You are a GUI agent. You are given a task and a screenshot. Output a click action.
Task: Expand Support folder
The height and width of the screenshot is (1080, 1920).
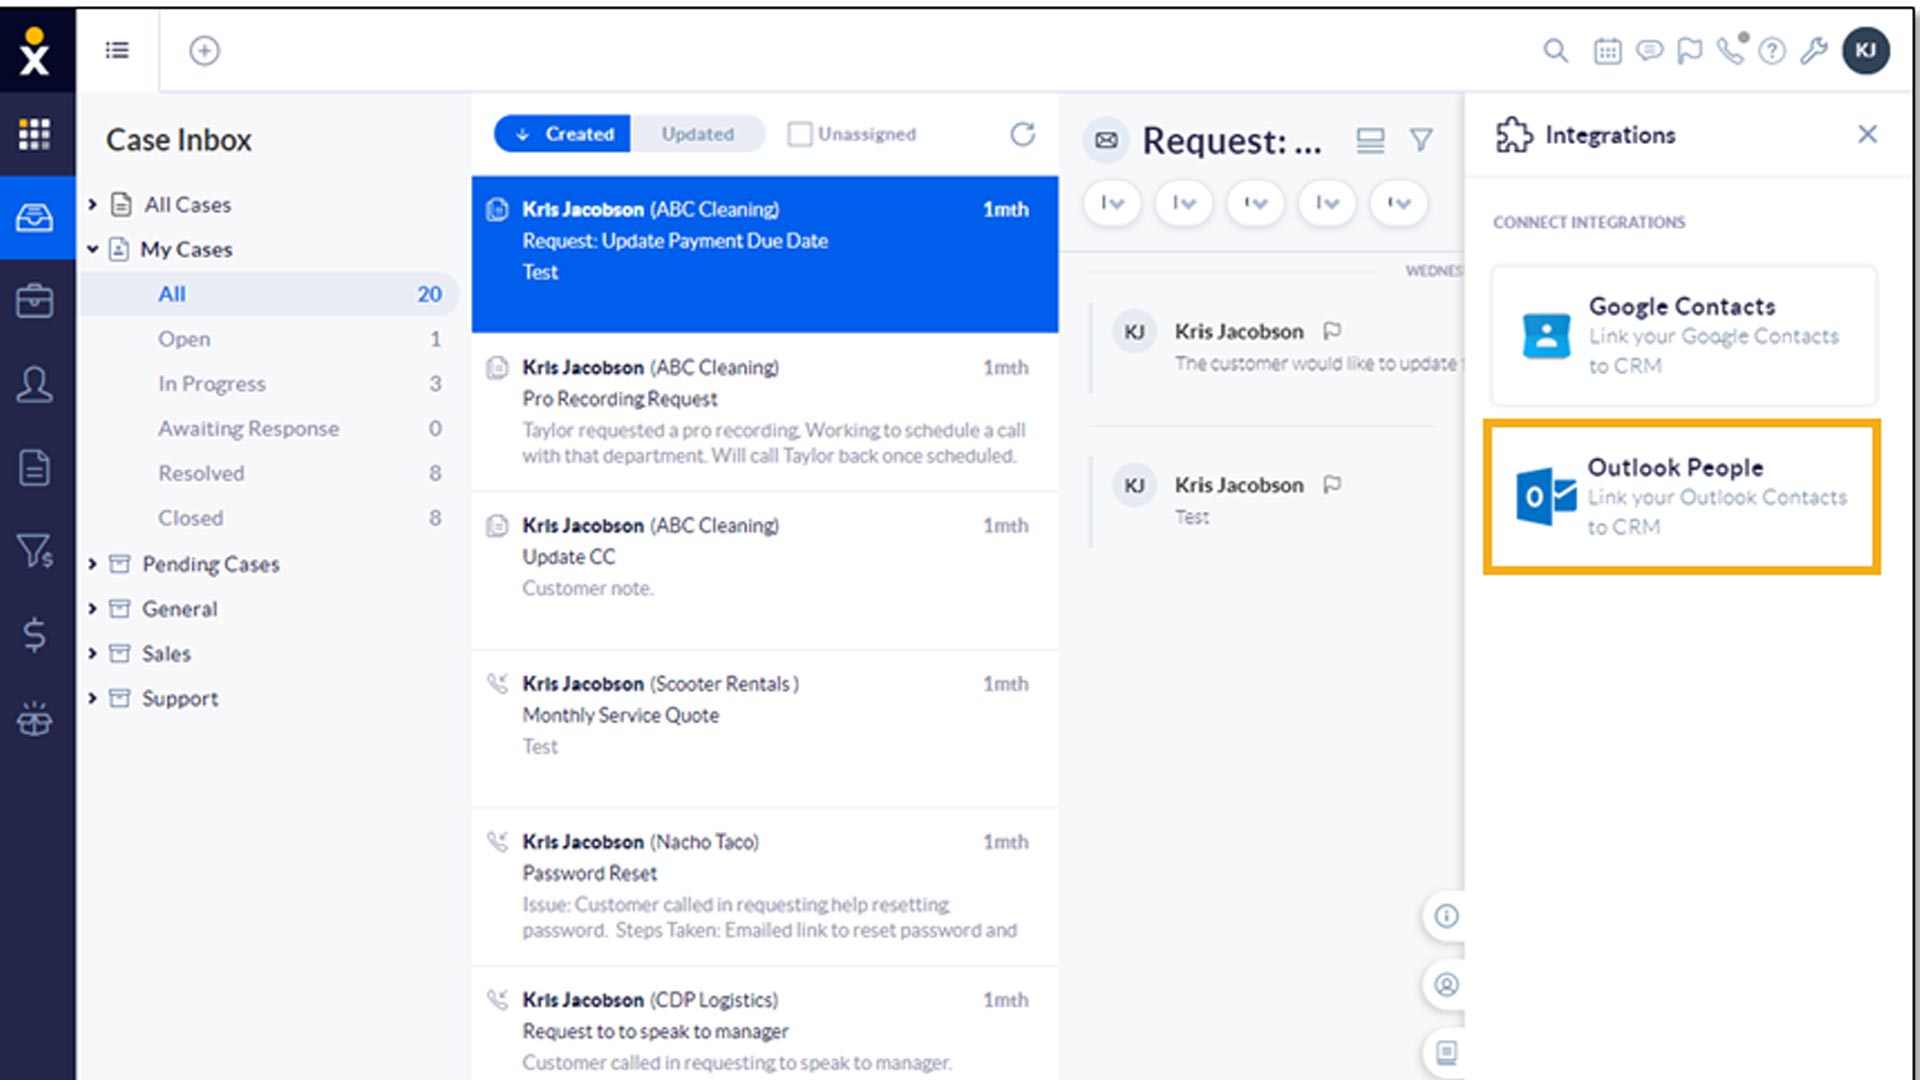[x=92, y=698]
